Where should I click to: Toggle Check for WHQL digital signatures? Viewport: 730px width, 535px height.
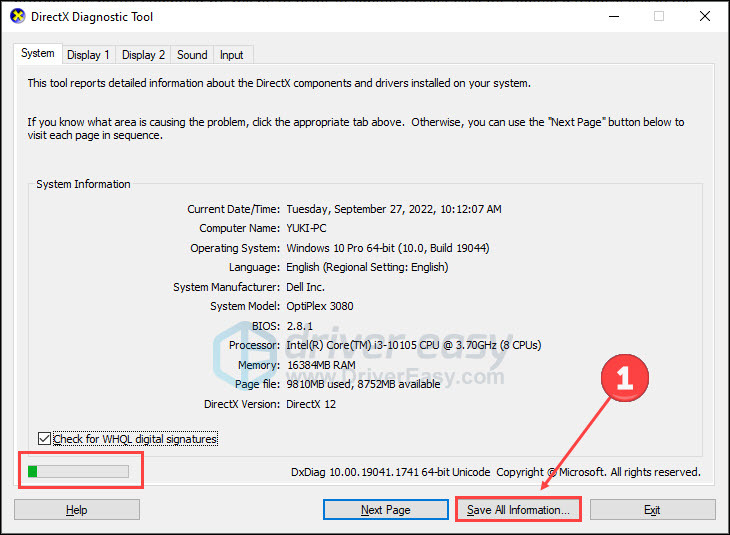click(x=128, y=439)
